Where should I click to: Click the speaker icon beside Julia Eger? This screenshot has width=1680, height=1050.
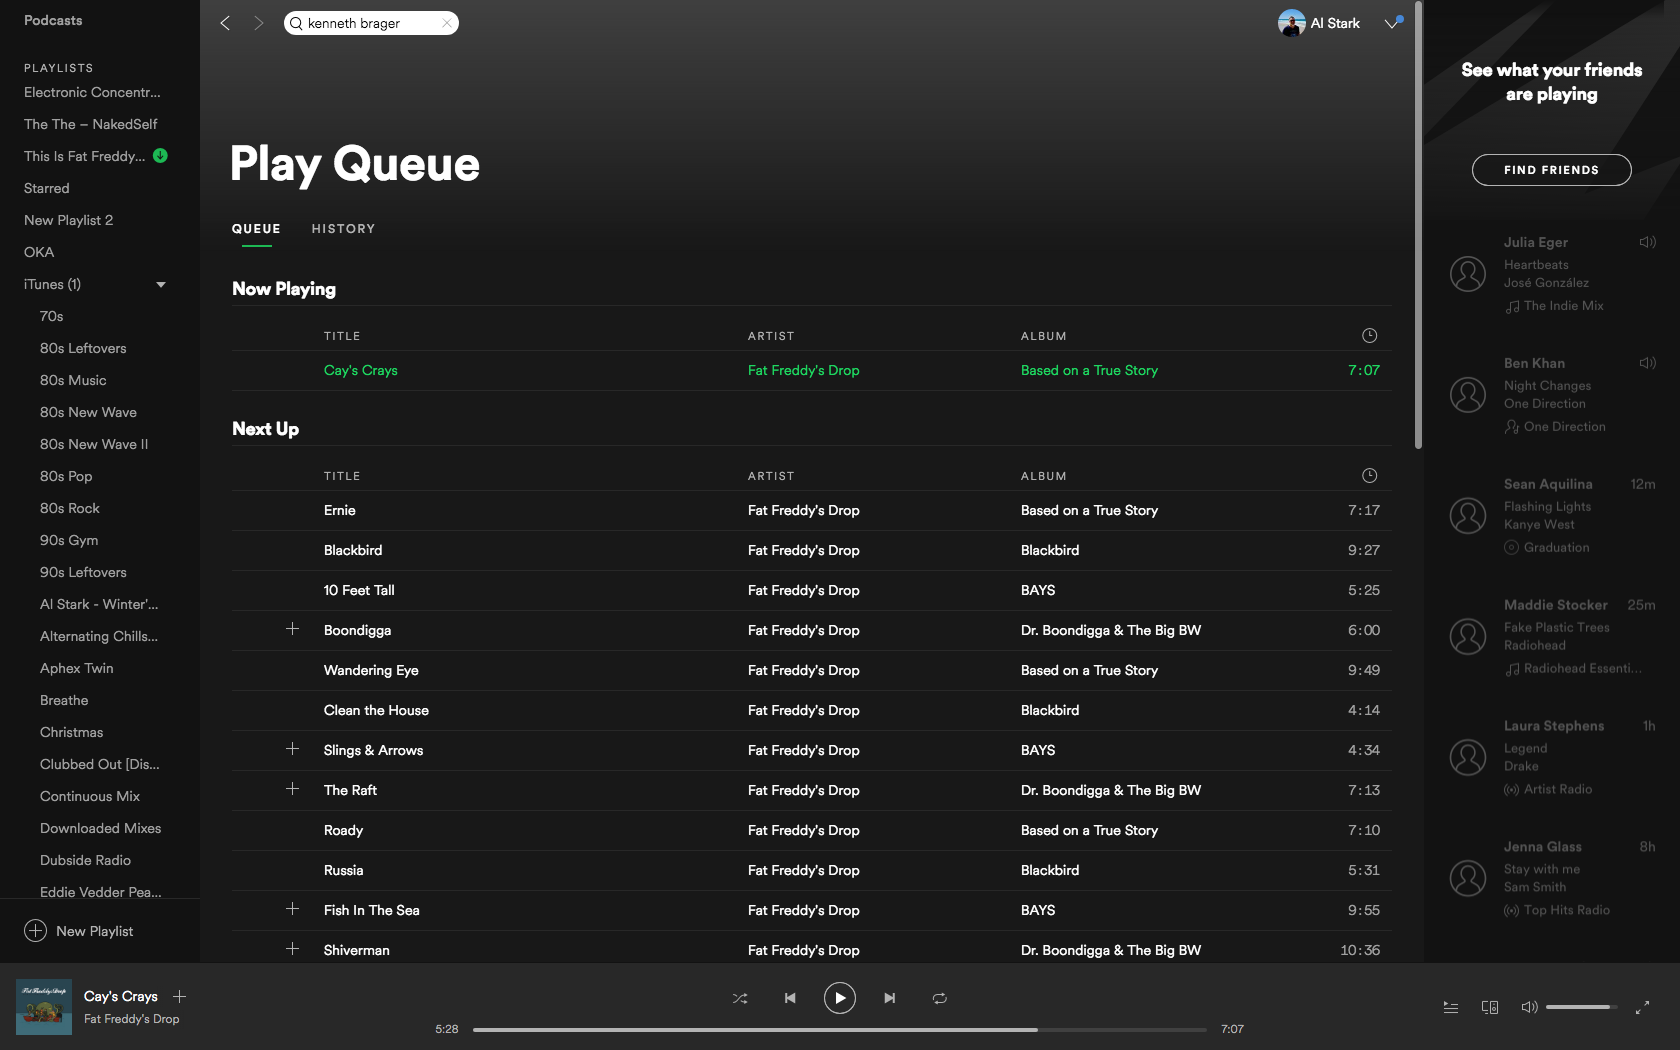click(x=1648, y=242)
